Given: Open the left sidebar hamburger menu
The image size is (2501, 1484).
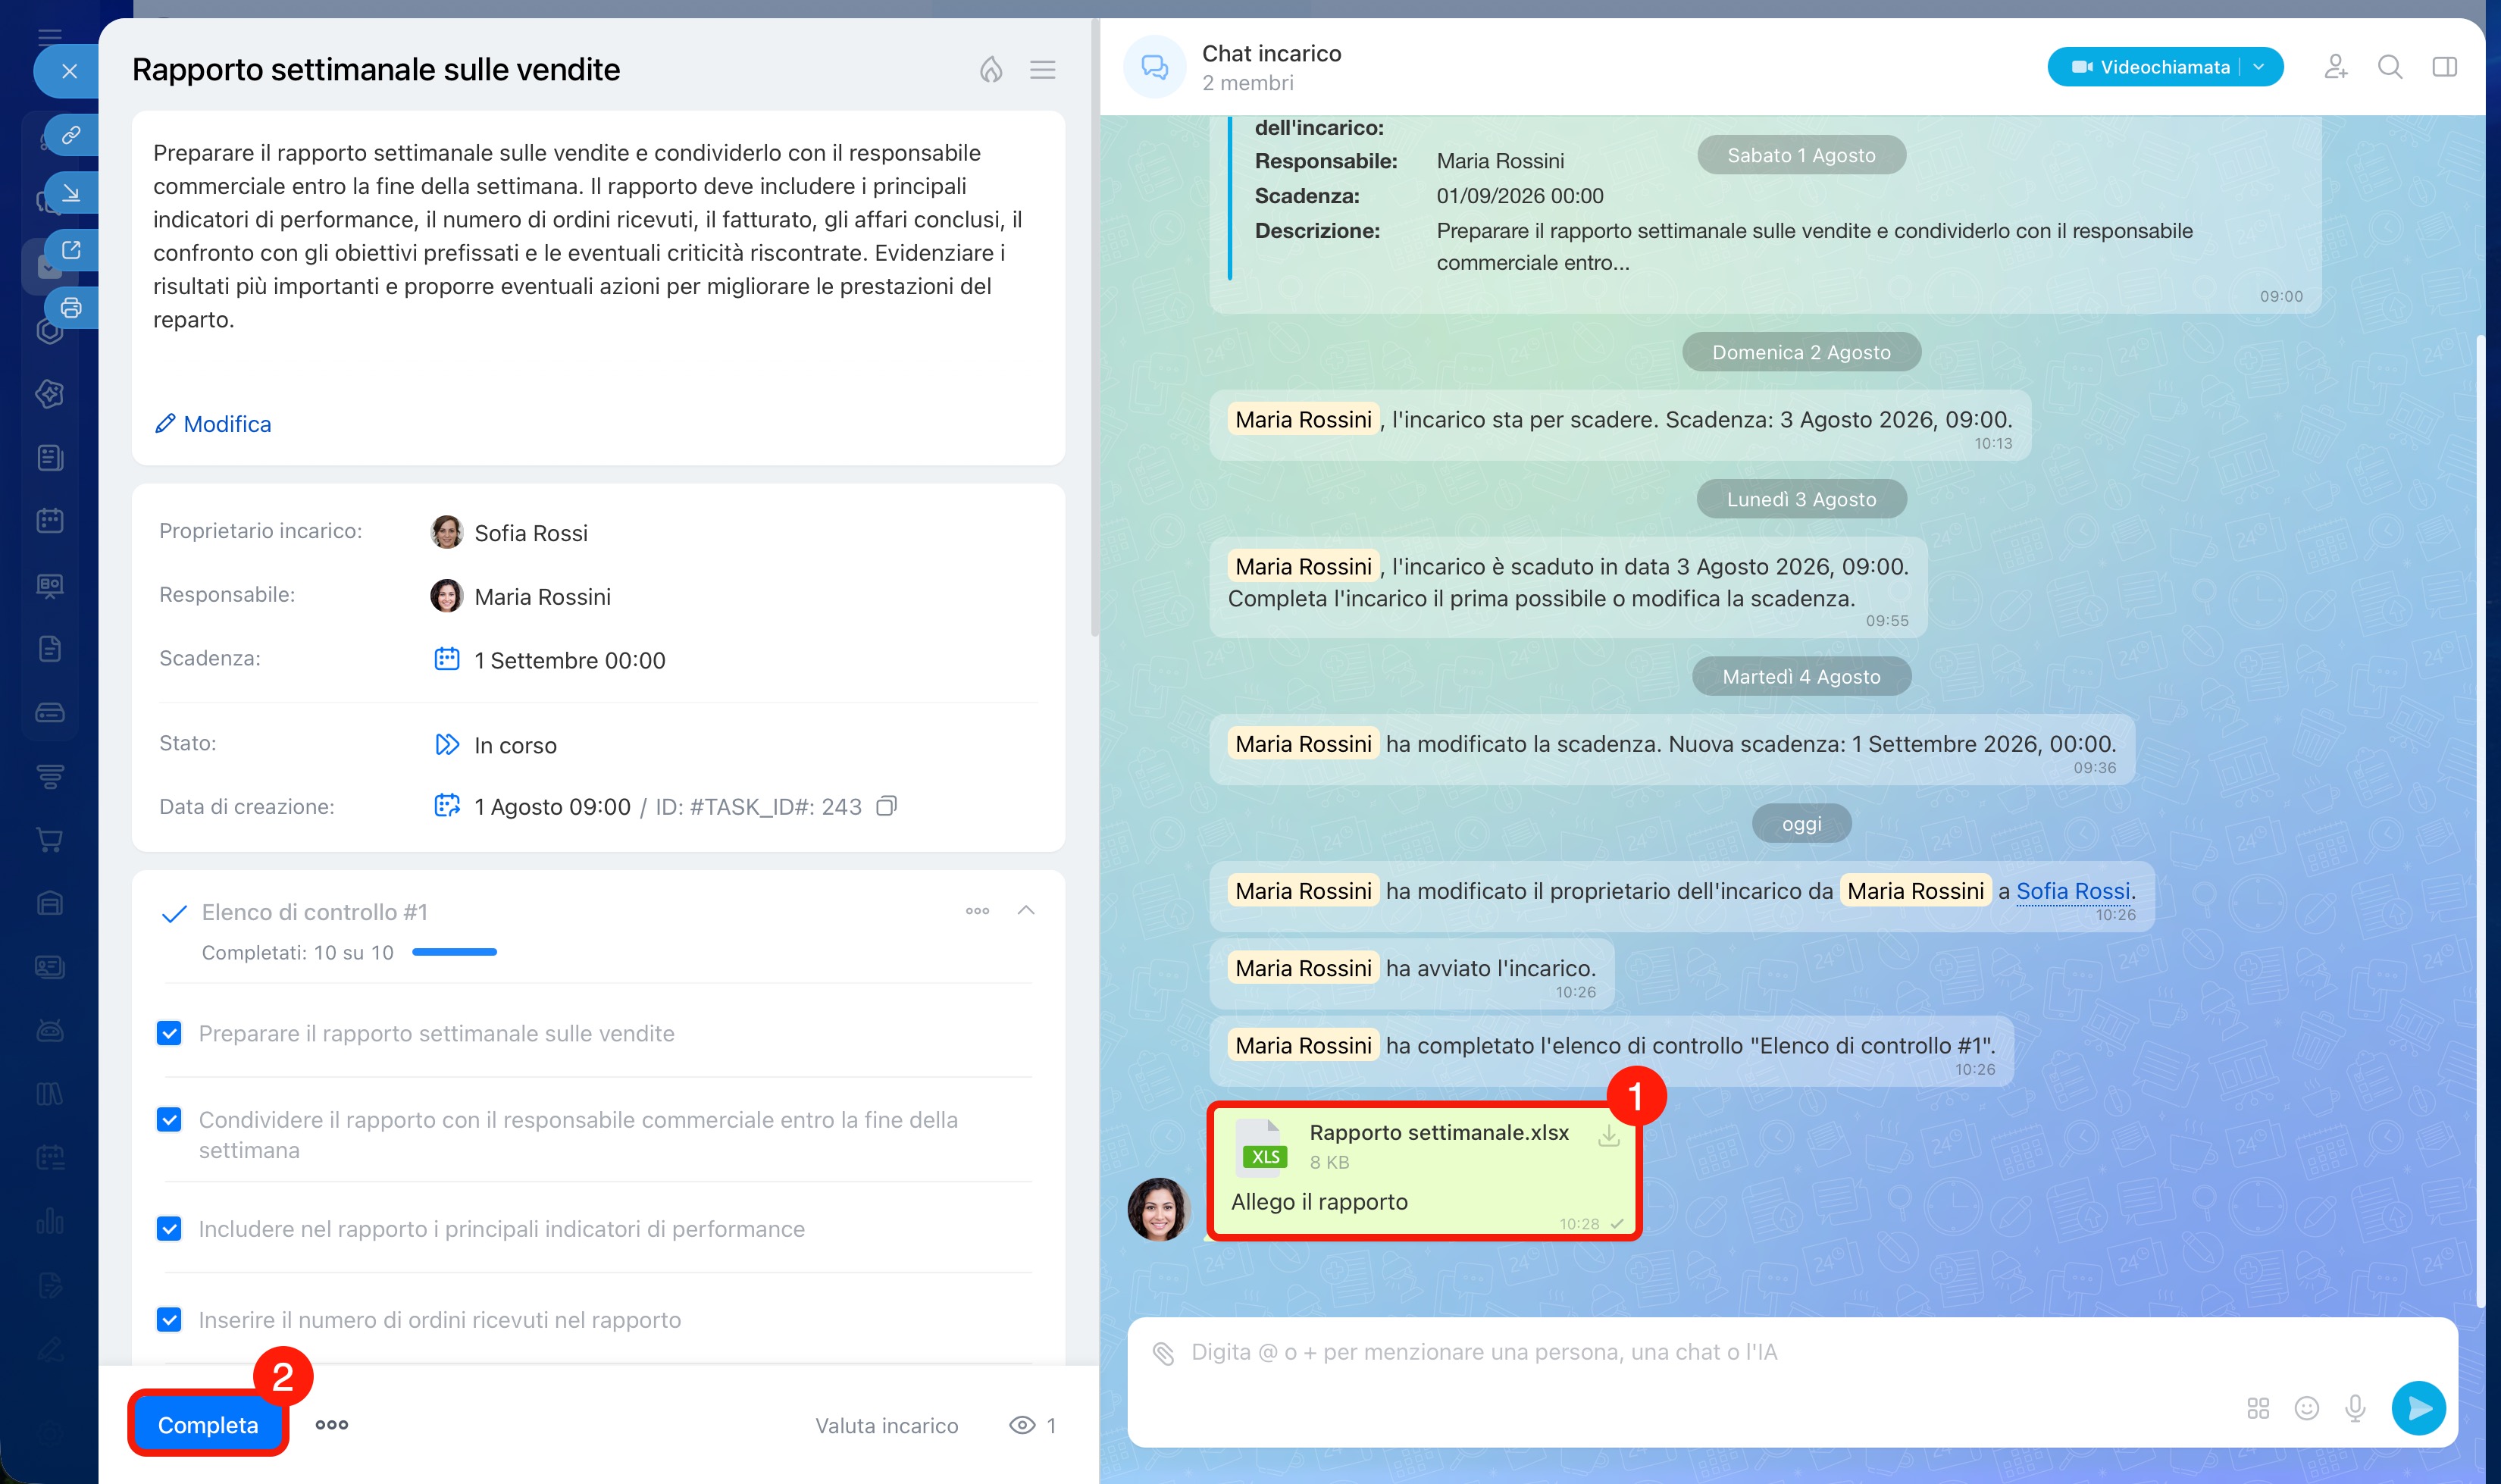Looking at the screenshot, I should pos(50,38).
